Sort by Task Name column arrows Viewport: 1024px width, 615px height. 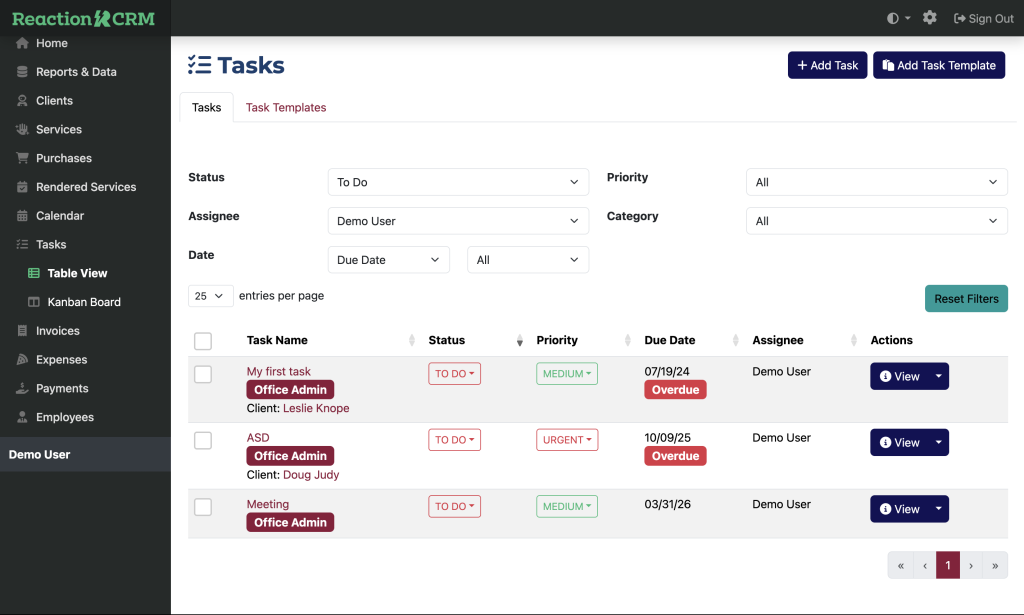pos(412,340)
